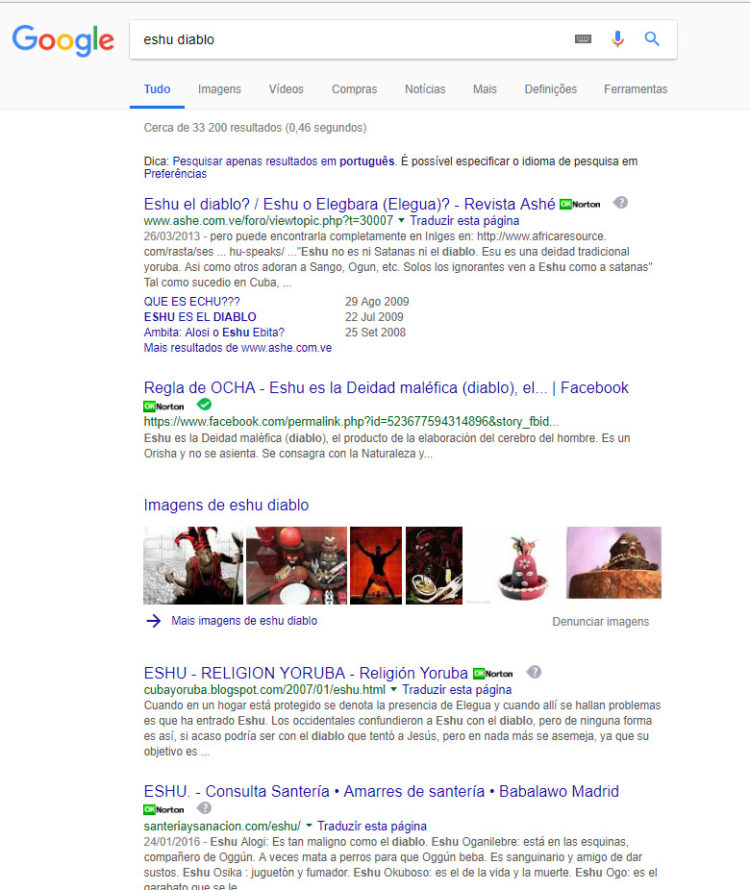
Task: Open ESHU - RELIGION YORUBA result
Action: click(305, 673)
